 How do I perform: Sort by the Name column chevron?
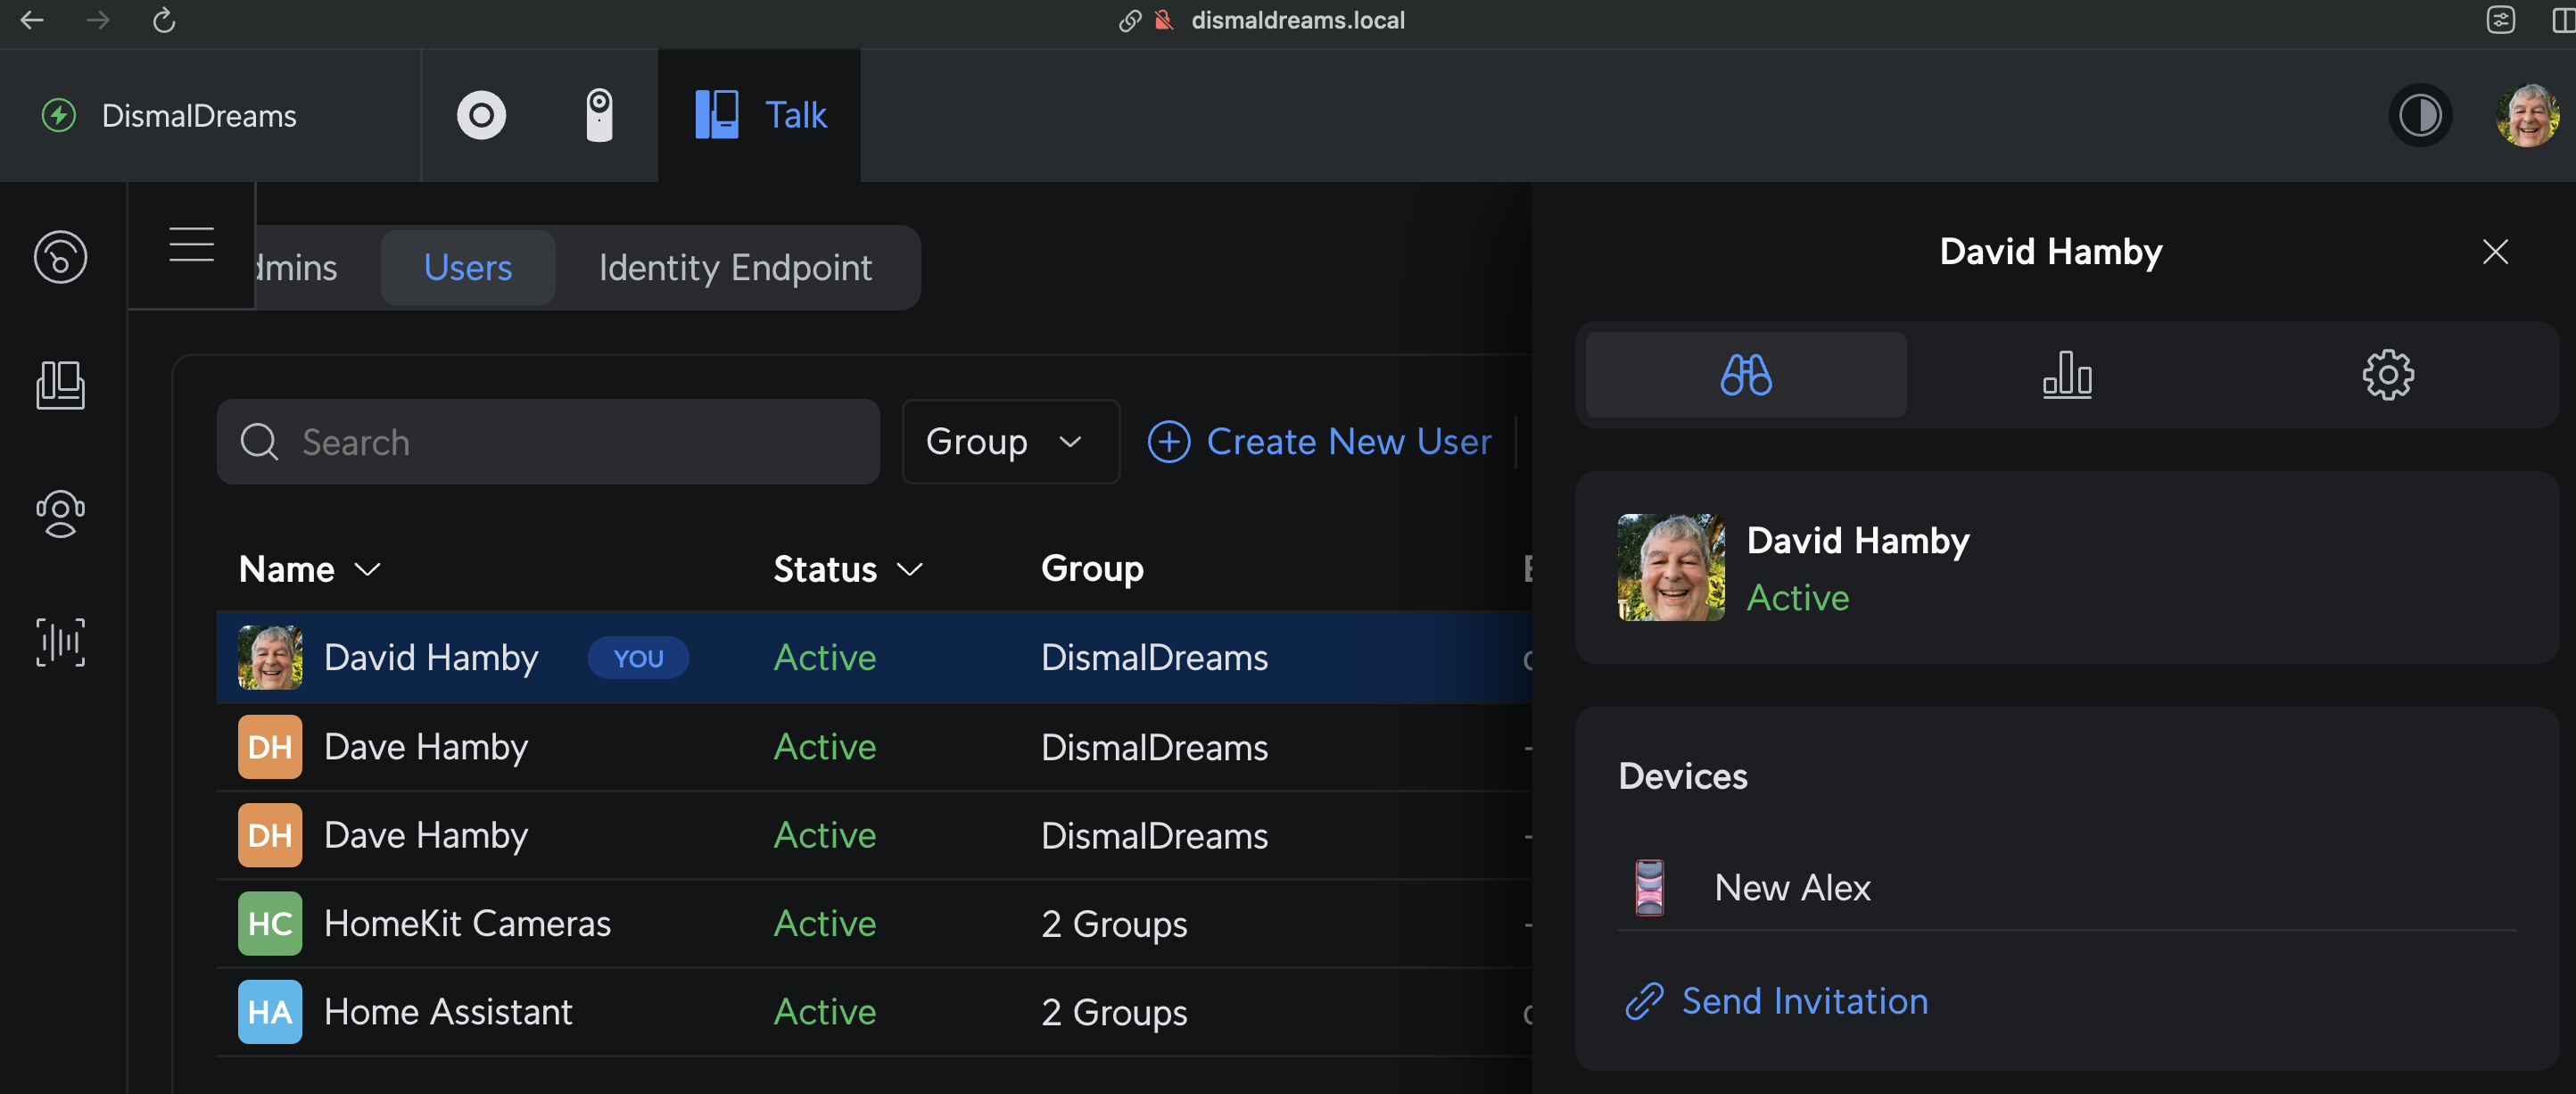click(368, 569)
